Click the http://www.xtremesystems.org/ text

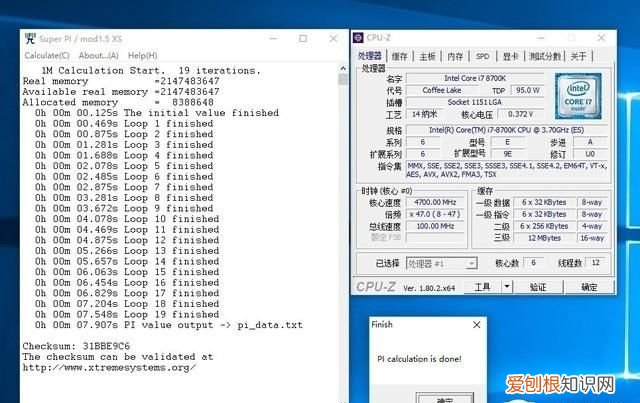click(x=109, y=367)
